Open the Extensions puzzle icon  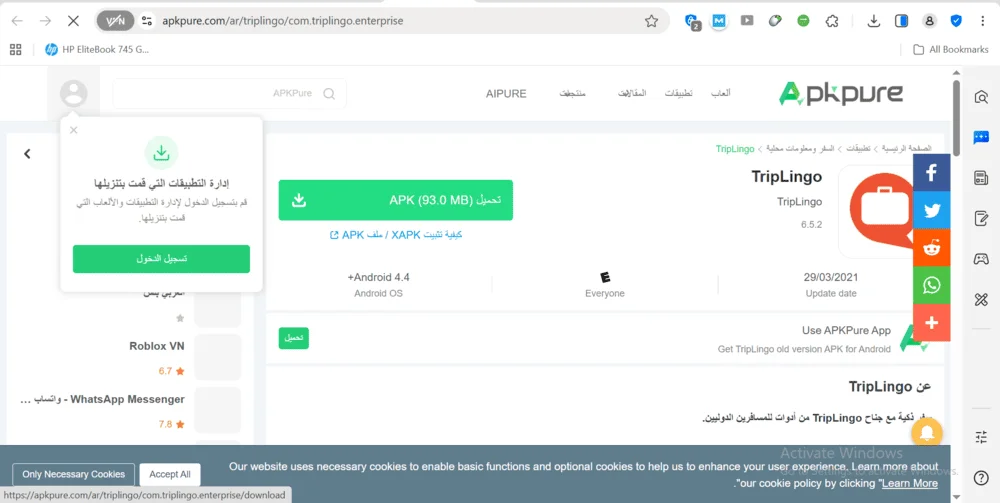click(x=832, y=21)
